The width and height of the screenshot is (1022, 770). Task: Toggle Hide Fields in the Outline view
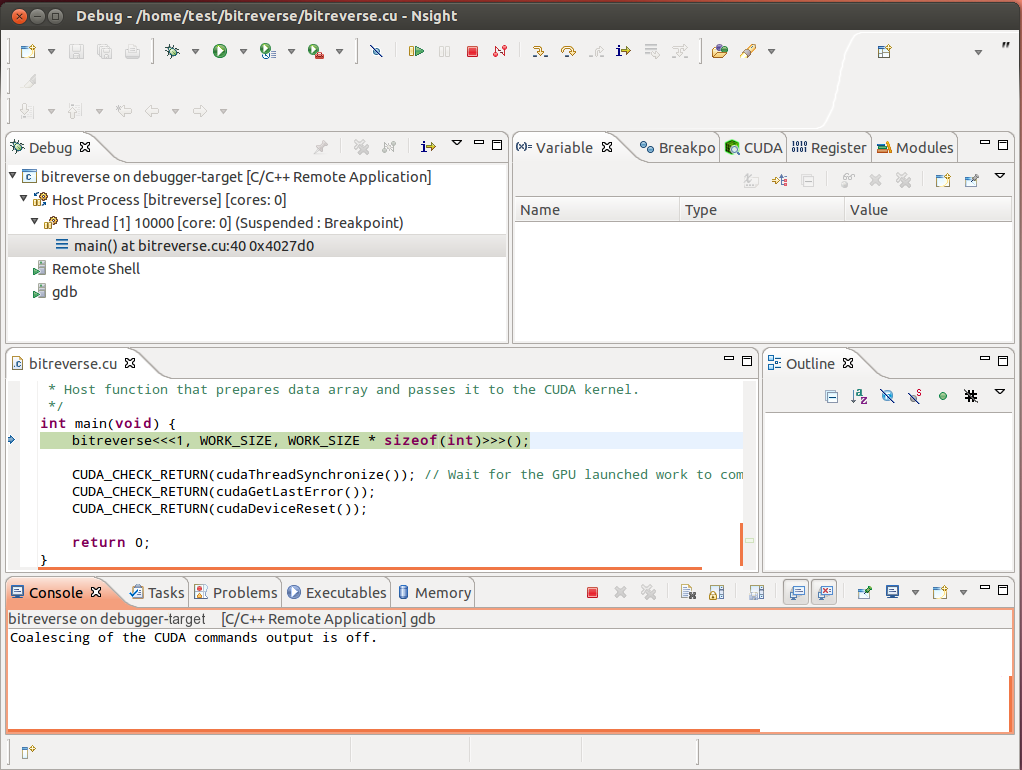(887, 396)
